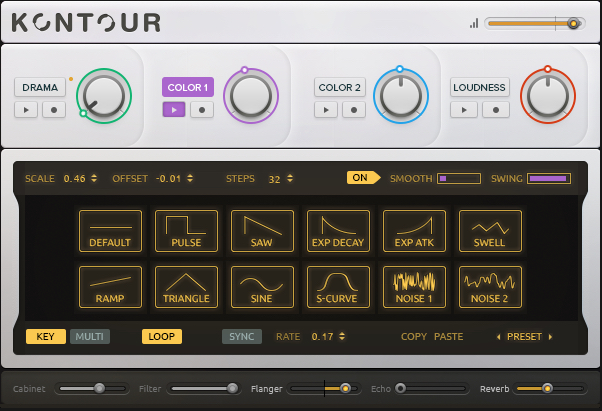Choose the NOISE 1 waveform

coord(414,287)
